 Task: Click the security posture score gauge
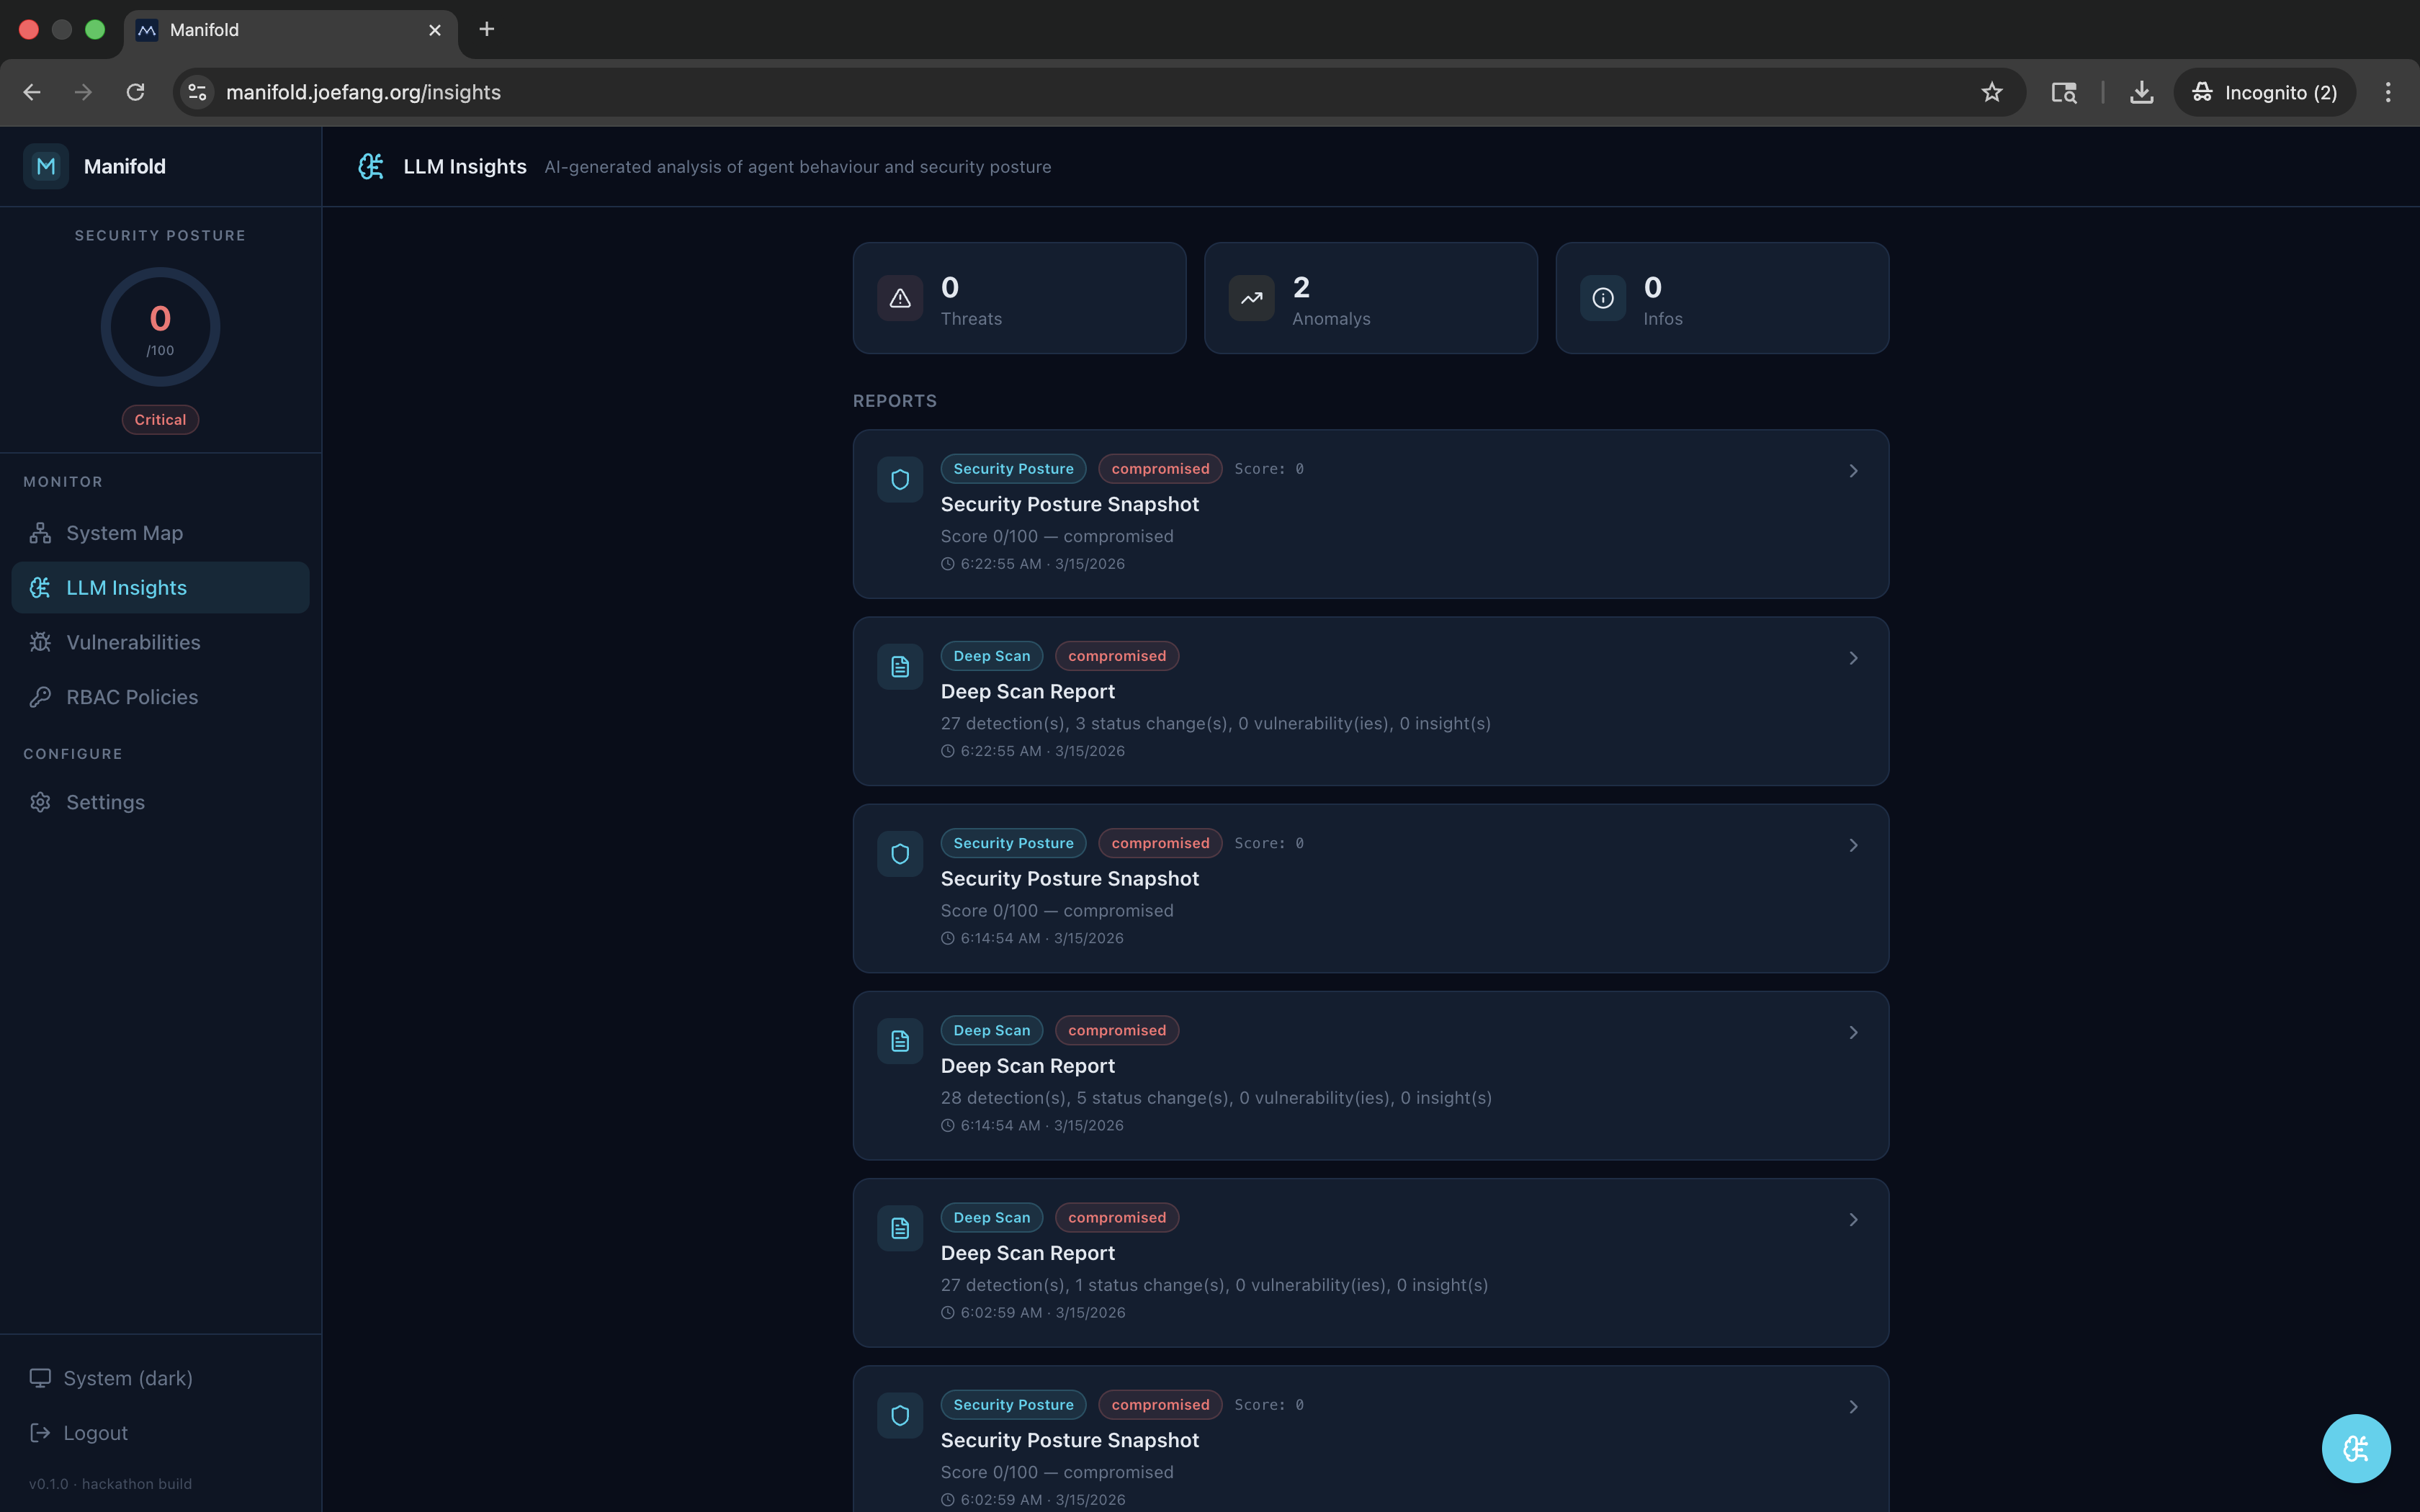160,327
